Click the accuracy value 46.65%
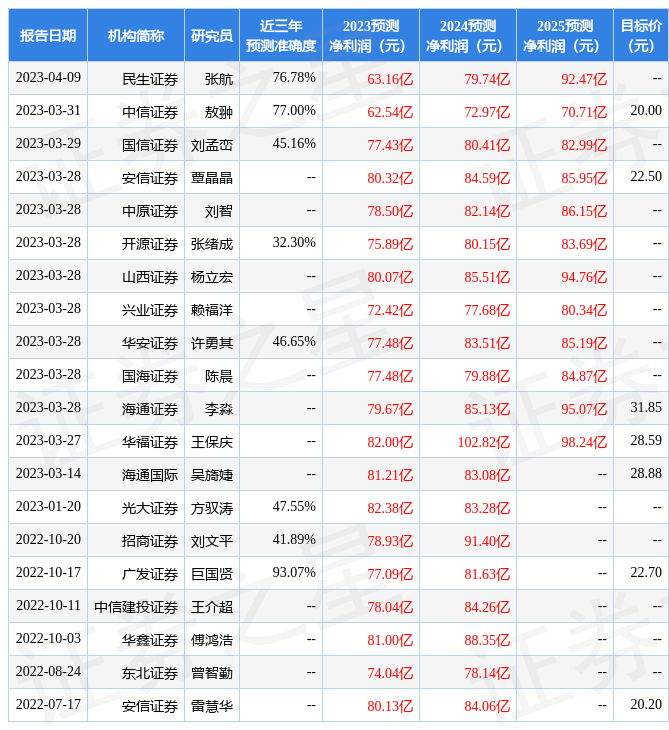 click(294, 342)
